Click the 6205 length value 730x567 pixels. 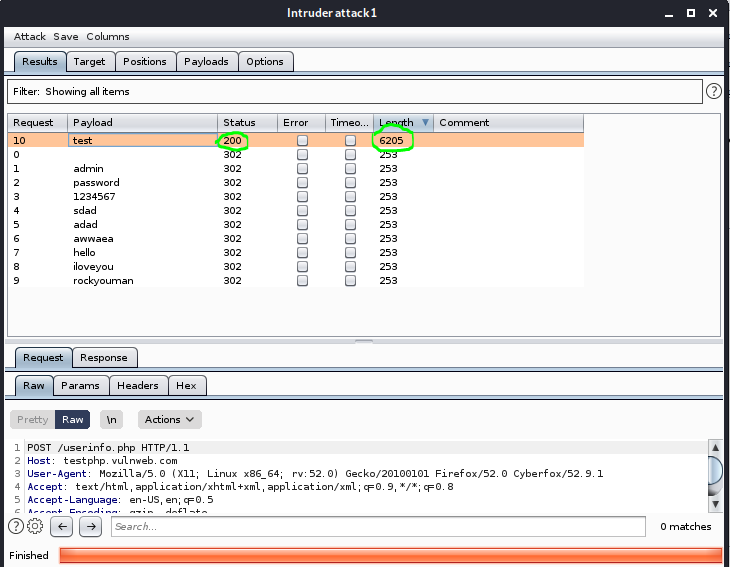click(x=391, y=140)
